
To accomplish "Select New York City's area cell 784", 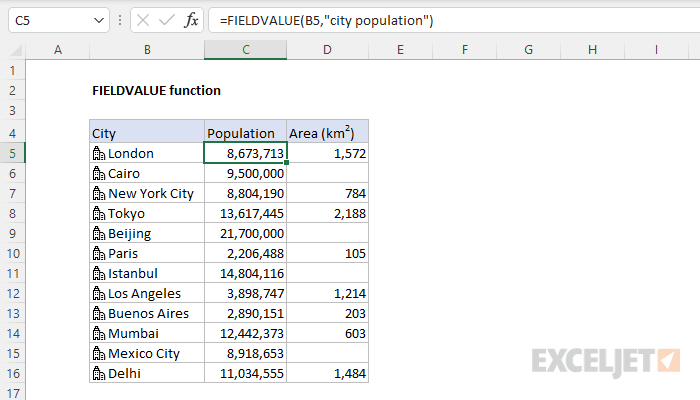I will pyautogui.click(x=327, y=193).
